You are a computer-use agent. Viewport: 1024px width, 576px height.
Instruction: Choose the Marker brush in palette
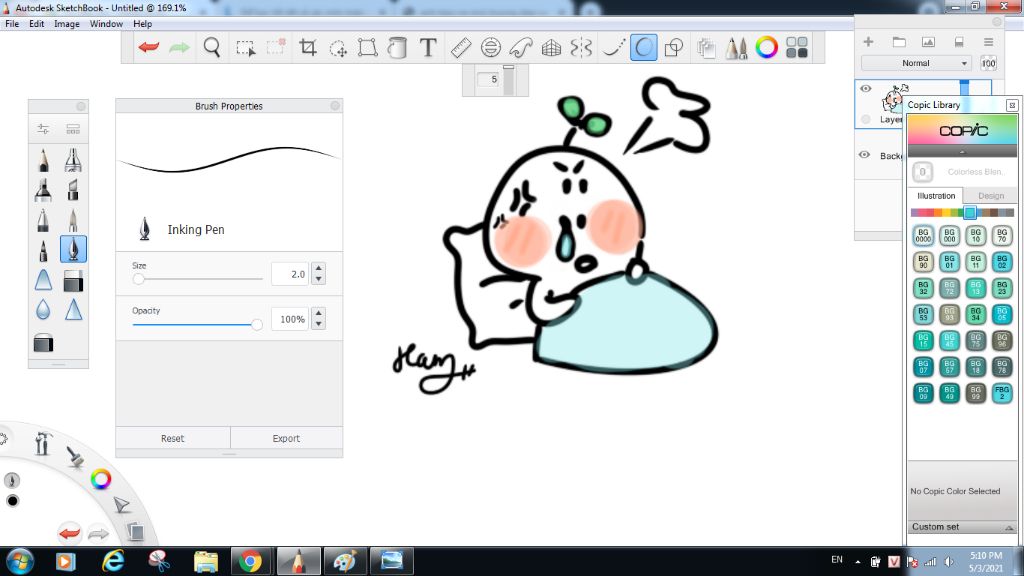[x=43, y=190]
